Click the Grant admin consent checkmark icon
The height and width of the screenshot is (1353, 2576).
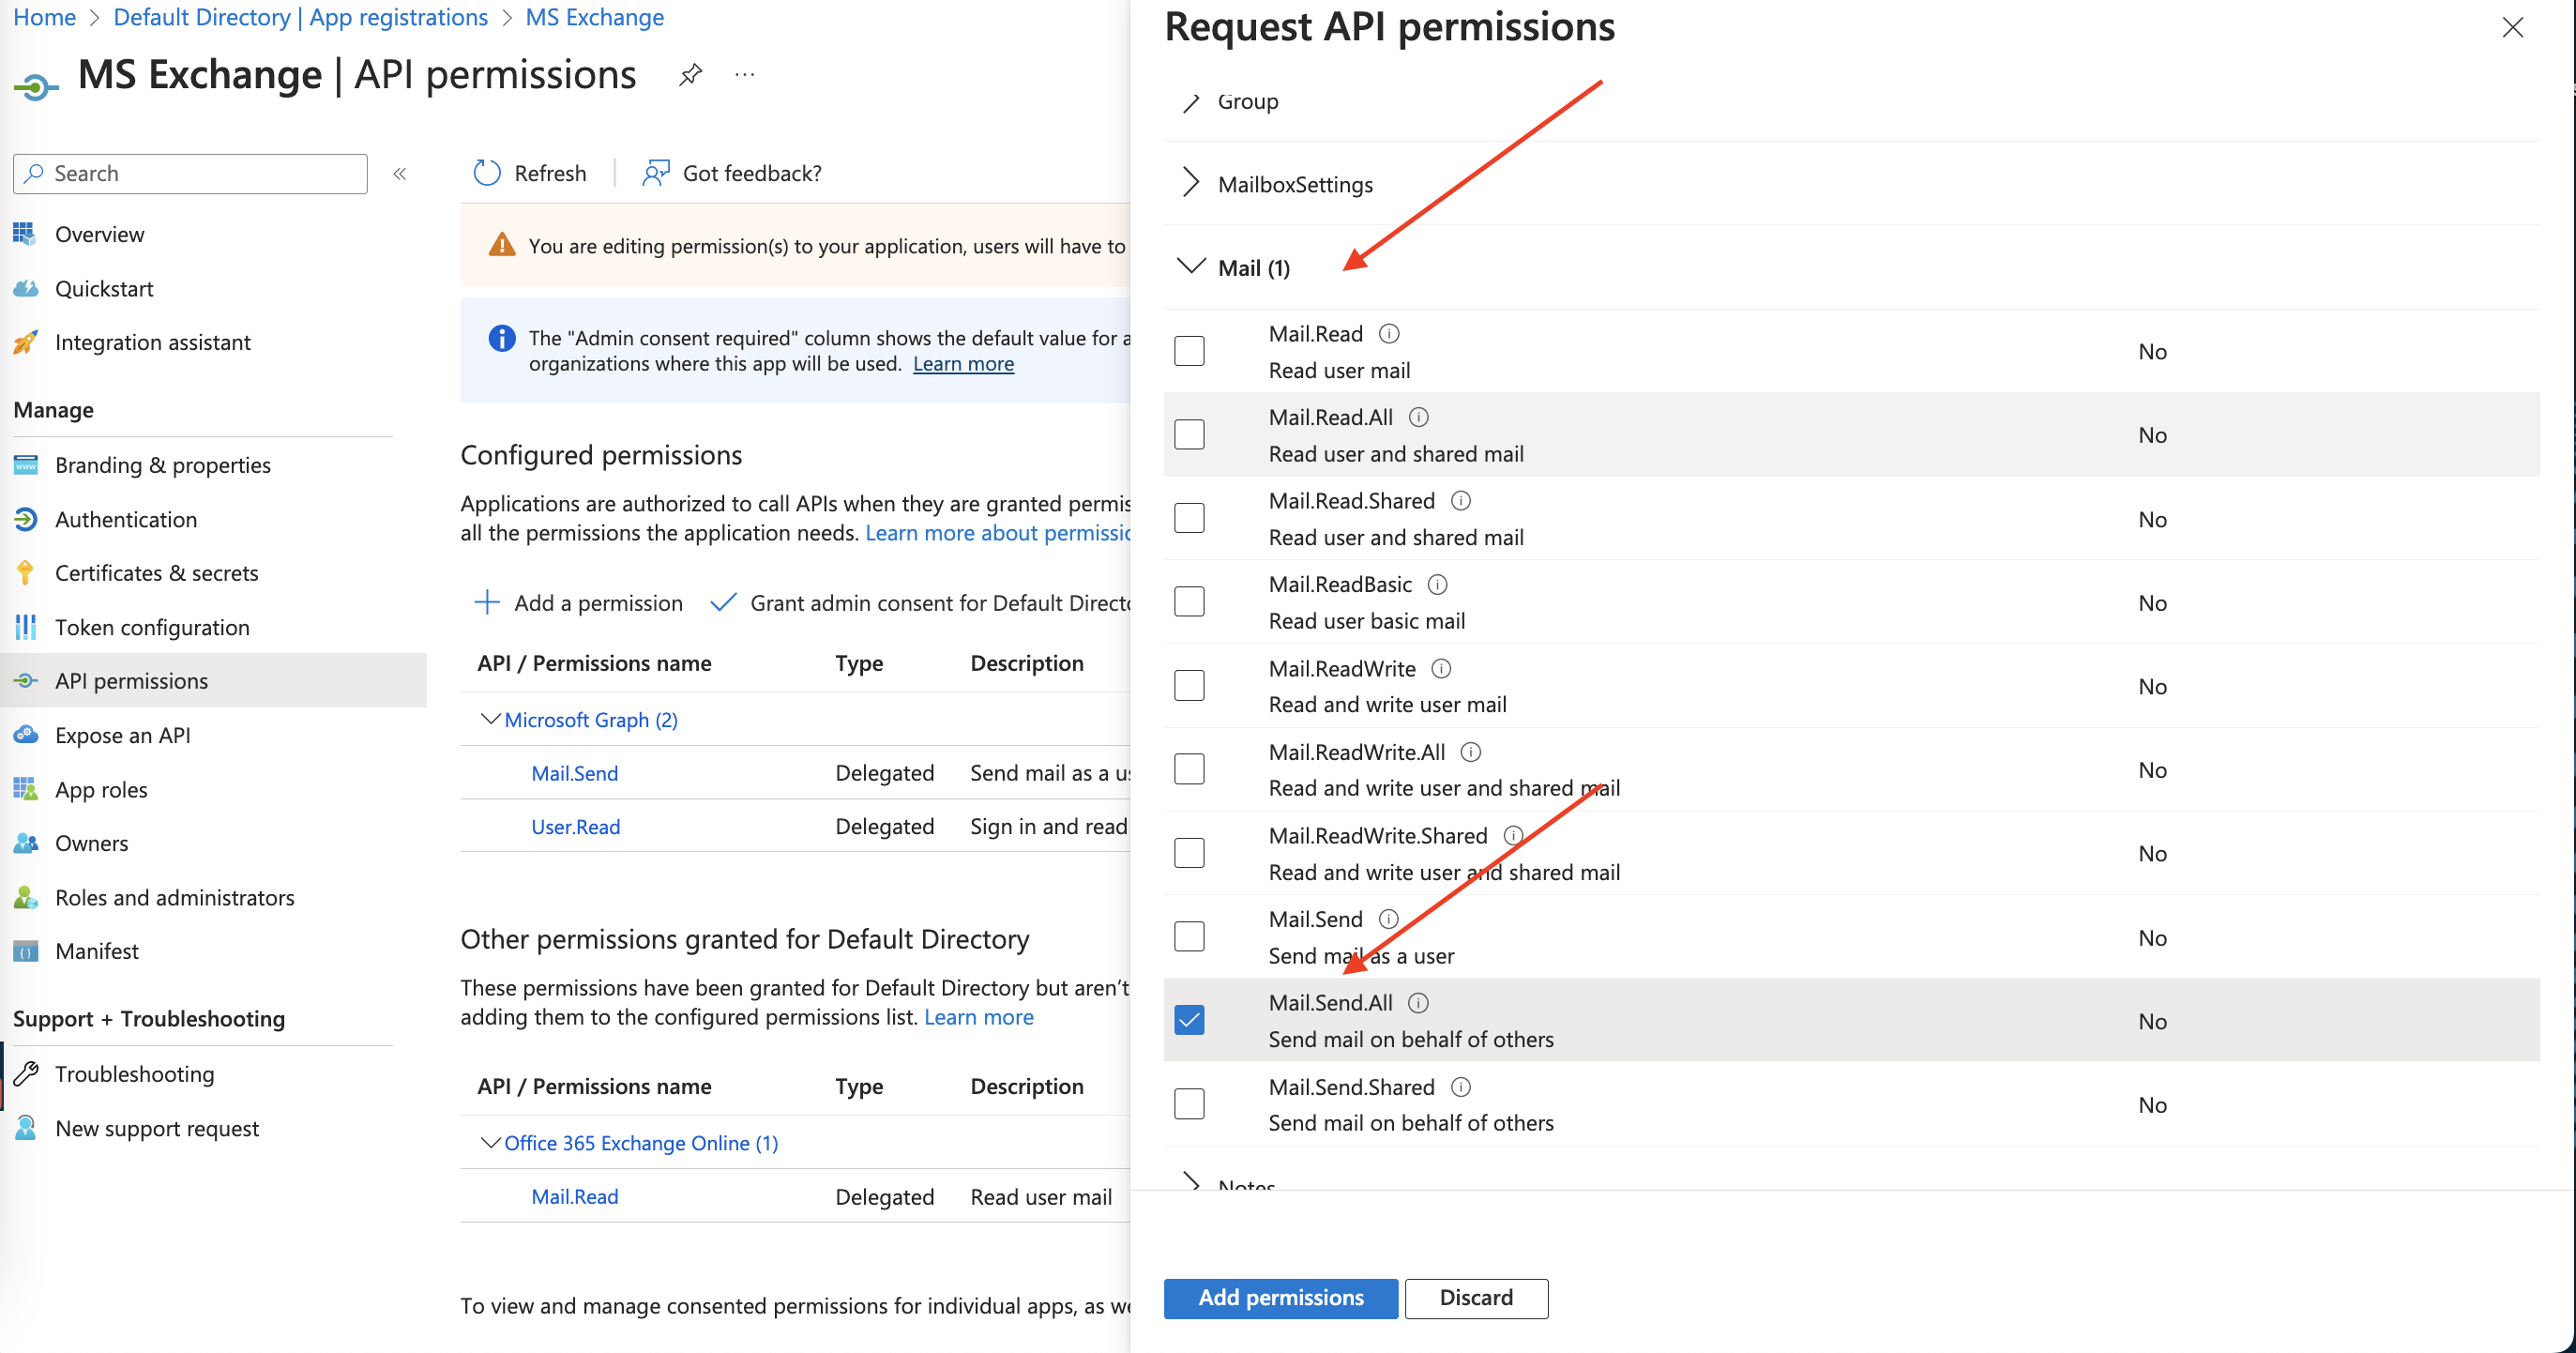(724, 602)
